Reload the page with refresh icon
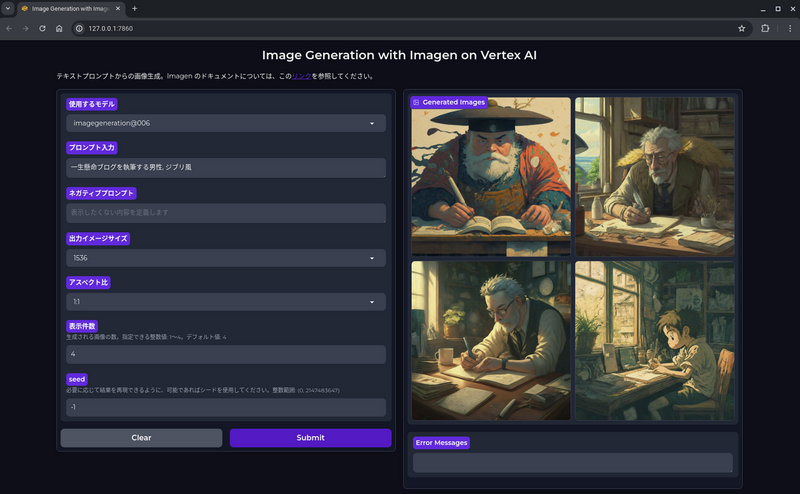 click(42, 29)
